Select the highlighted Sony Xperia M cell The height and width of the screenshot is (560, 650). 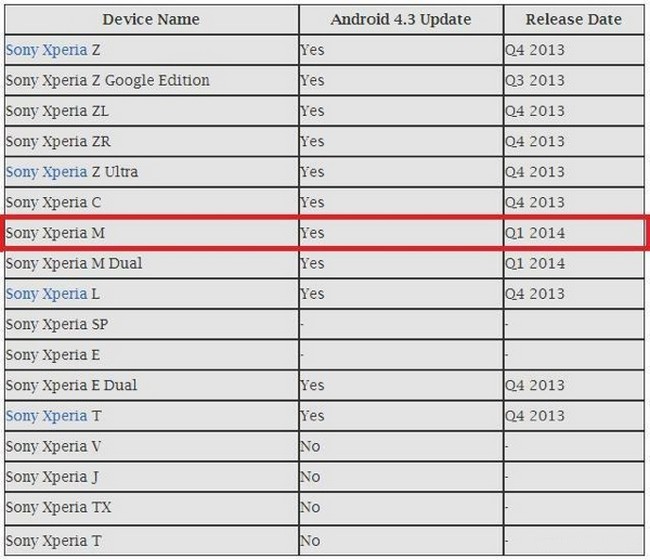coord(69,233)
